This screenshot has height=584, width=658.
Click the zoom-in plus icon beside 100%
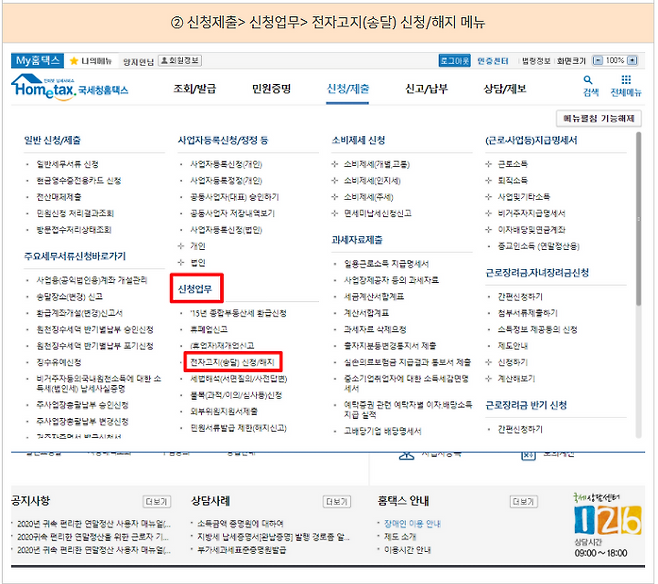click(633, 61)
